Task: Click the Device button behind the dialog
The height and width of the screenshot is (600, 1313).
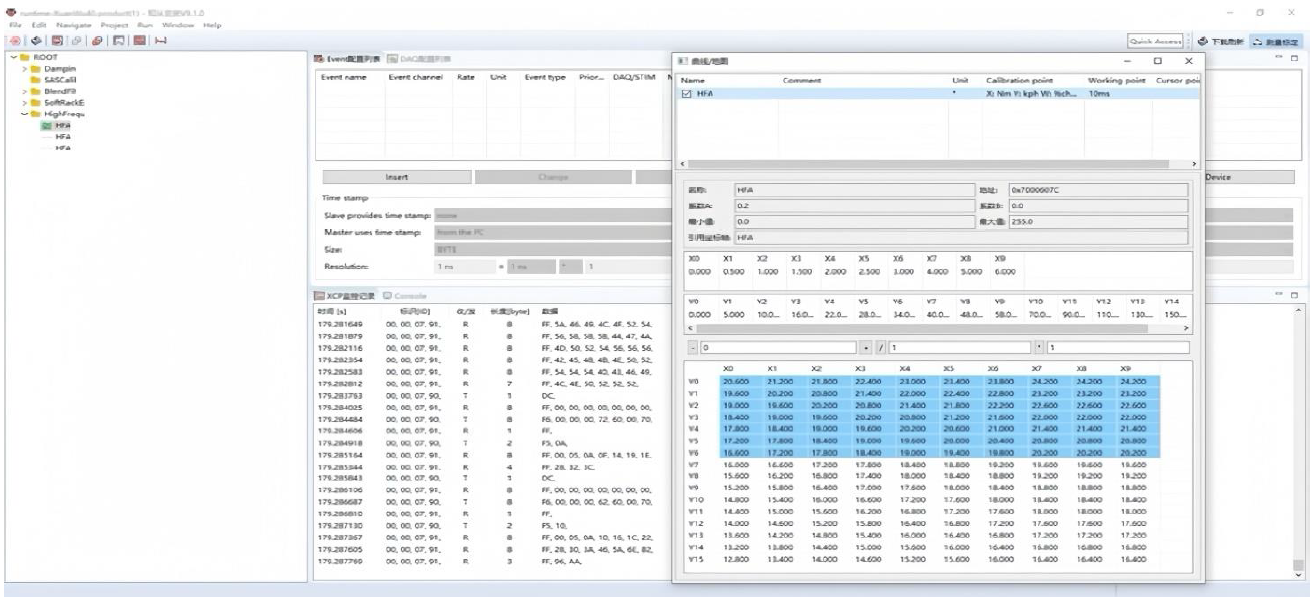Action: coord(1248,177)
